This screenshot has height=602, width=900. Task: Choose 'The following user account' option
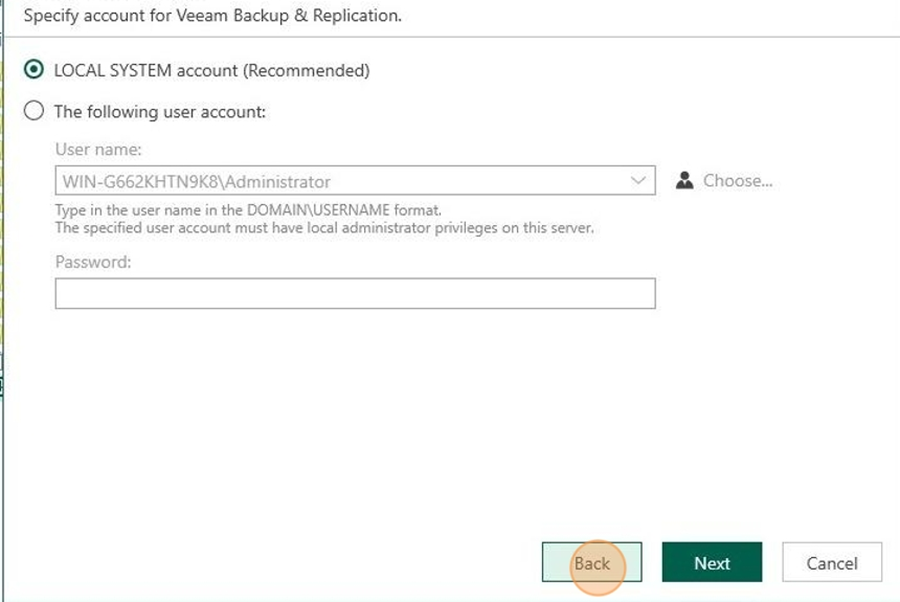pyautogui.click(x=34, y=111)
